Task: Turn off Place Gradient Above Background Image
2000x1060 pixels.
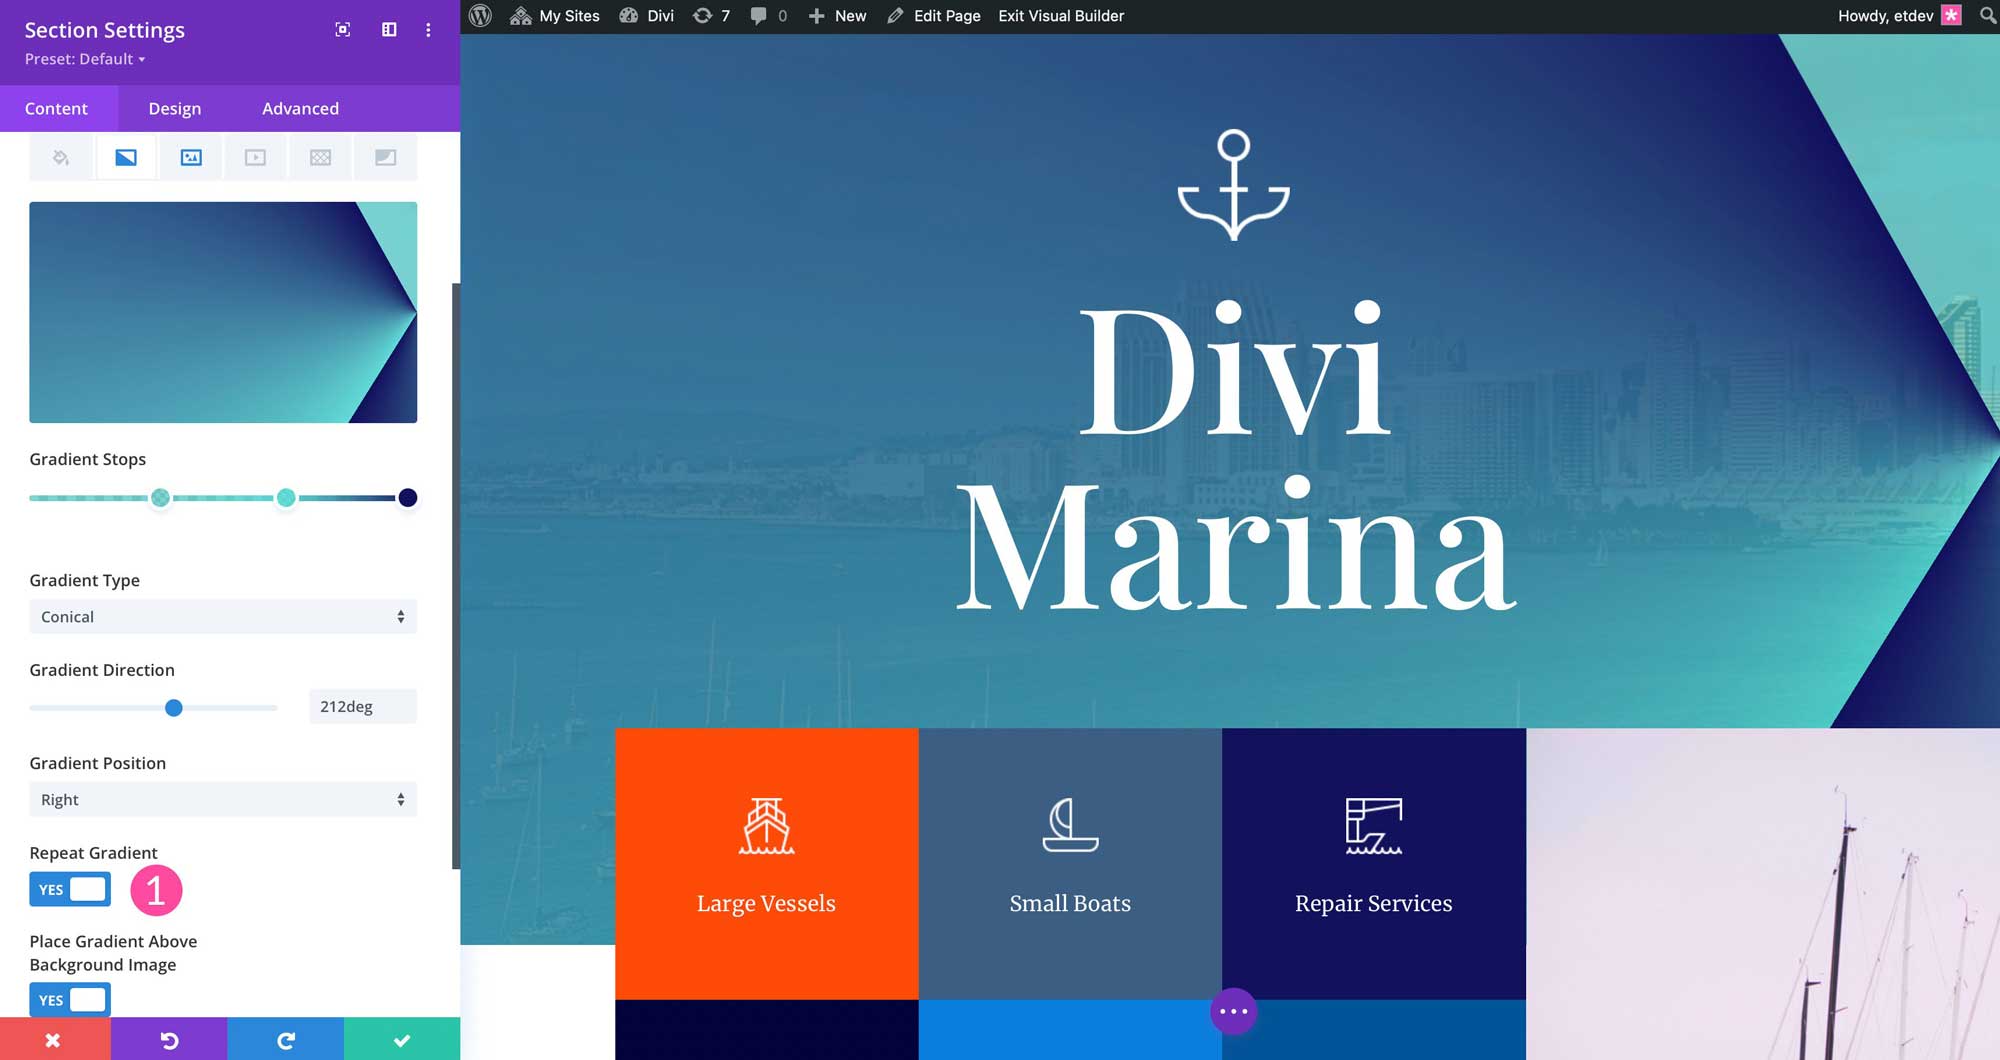Action: [69, 999]
